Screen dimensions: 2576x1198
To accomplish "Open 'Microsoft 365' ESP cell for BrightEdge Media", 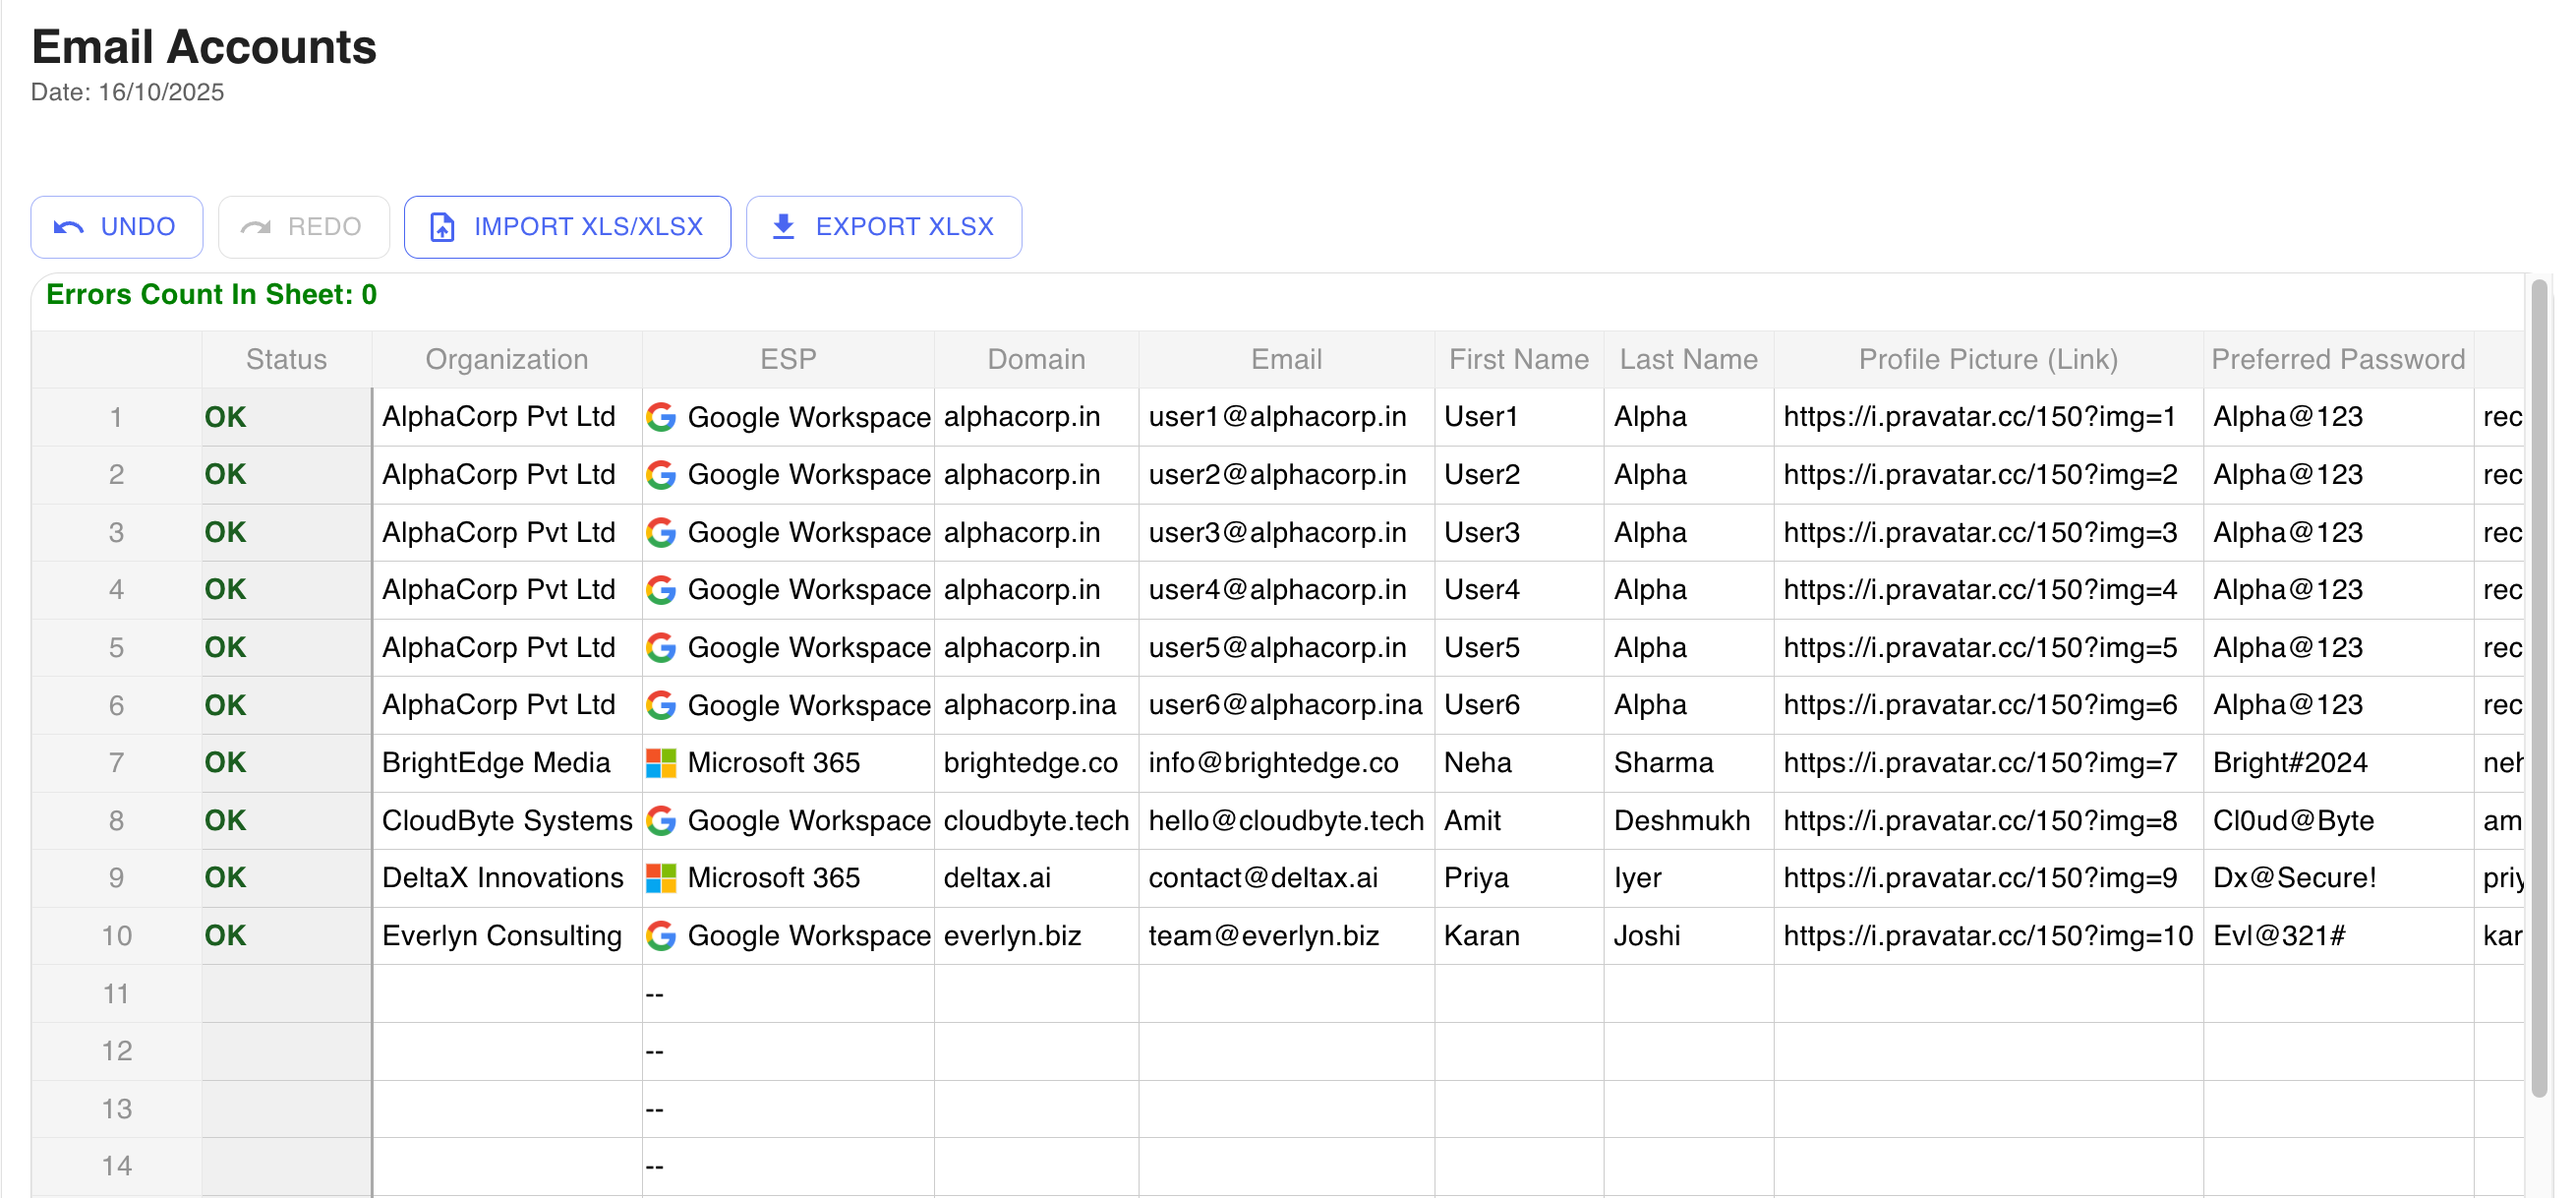I will (788, 763).
